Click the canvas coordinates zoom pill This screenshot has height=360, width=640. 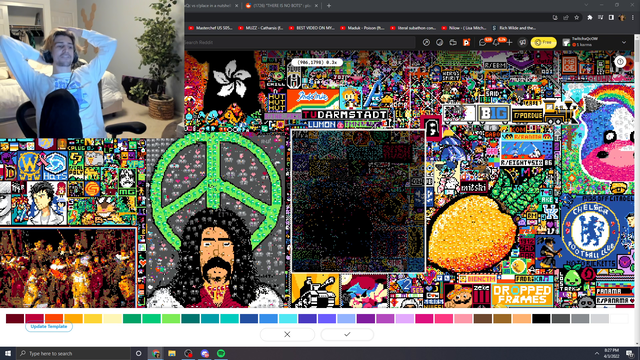click(317, 62)
